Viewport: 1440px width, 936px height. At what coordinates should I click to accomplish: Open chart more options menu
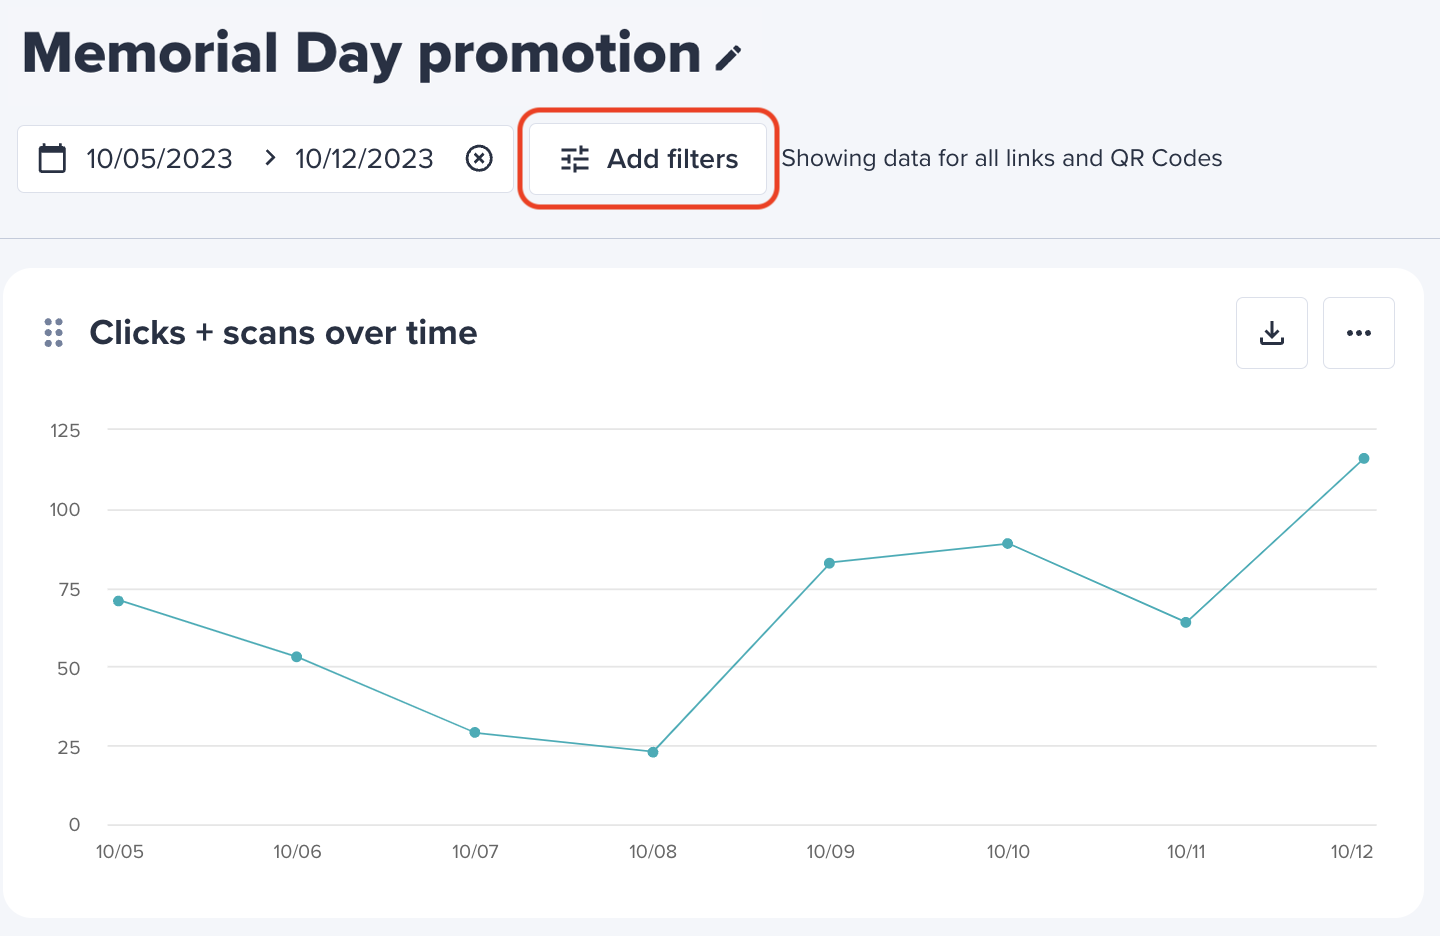[x=1359, y=333]
